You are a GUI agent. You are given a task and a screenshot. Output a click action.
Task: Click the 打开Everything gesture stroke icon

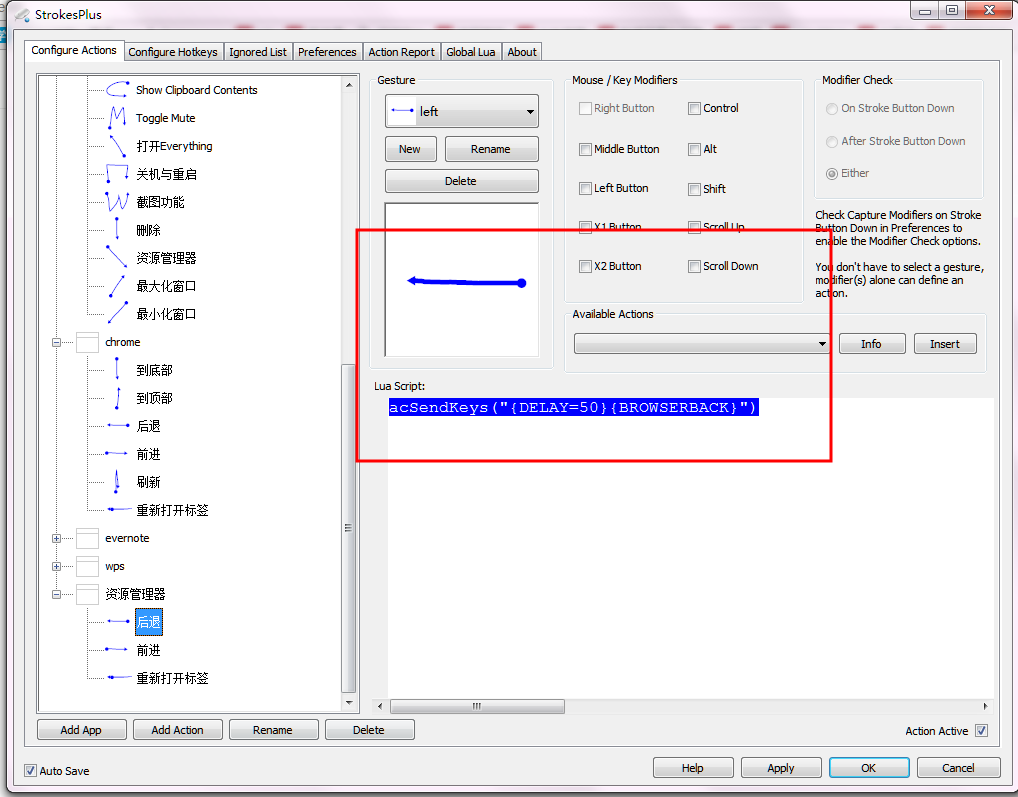pos(116,145)
